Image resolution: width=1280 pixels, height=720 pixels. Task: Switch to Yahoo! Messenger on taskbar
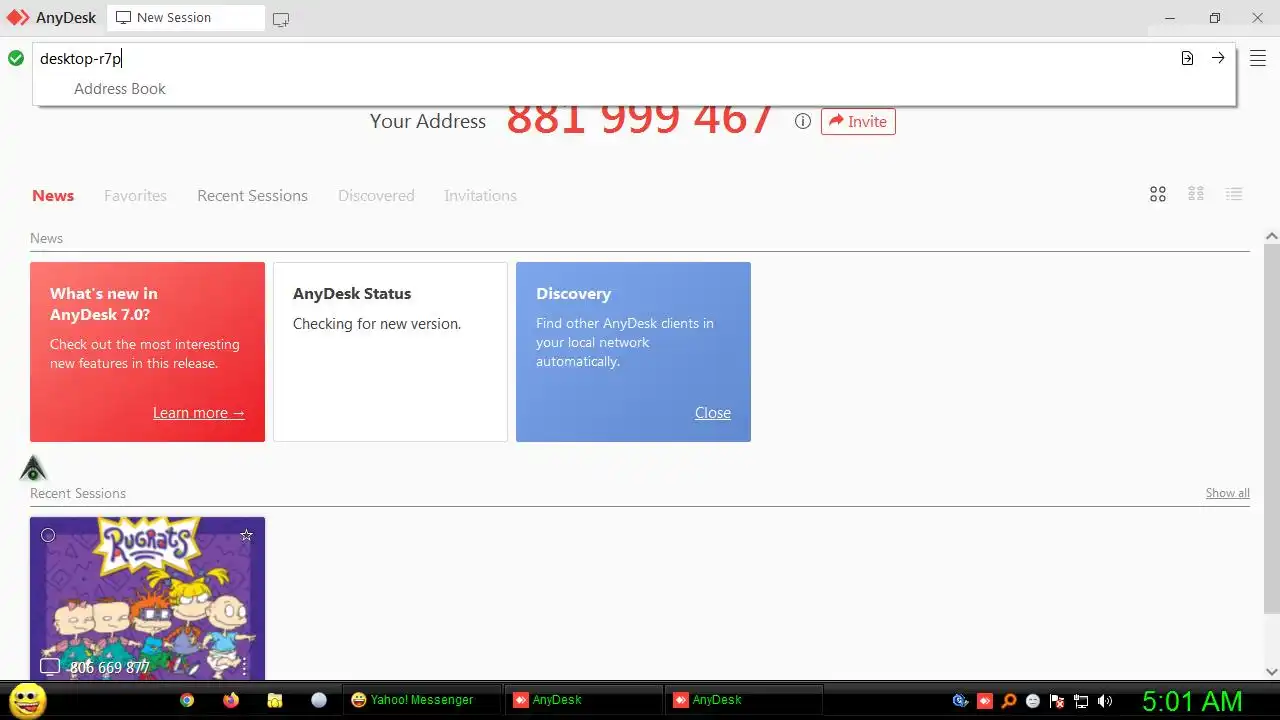pyautogui.click(x=422, y=700)
